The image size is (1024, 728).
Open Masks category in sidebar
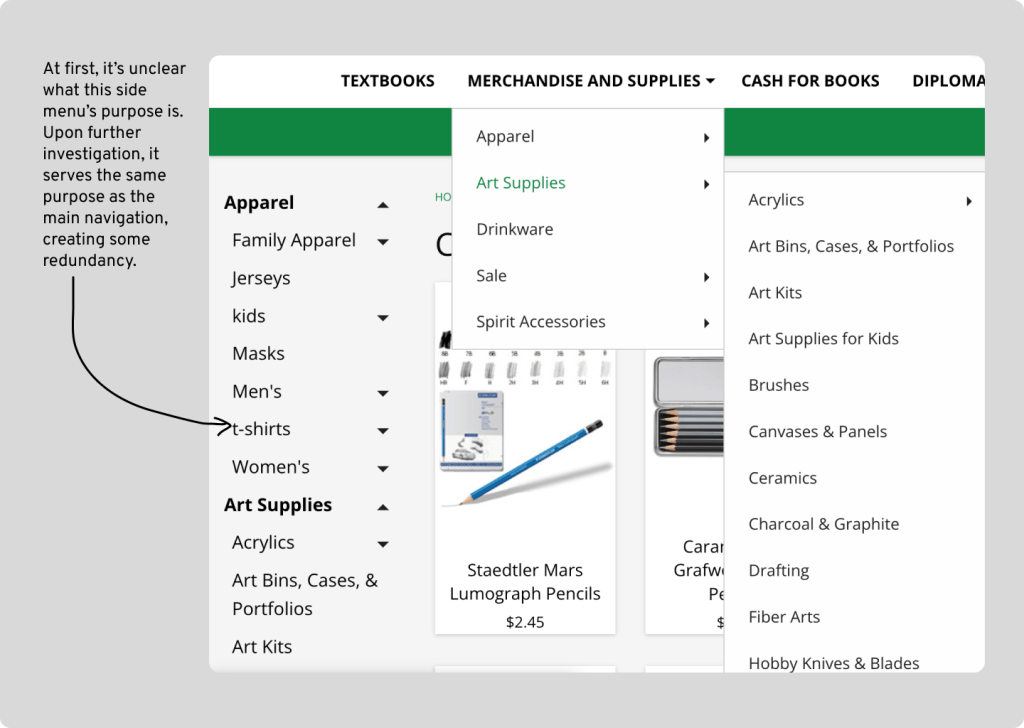point(258,354)
